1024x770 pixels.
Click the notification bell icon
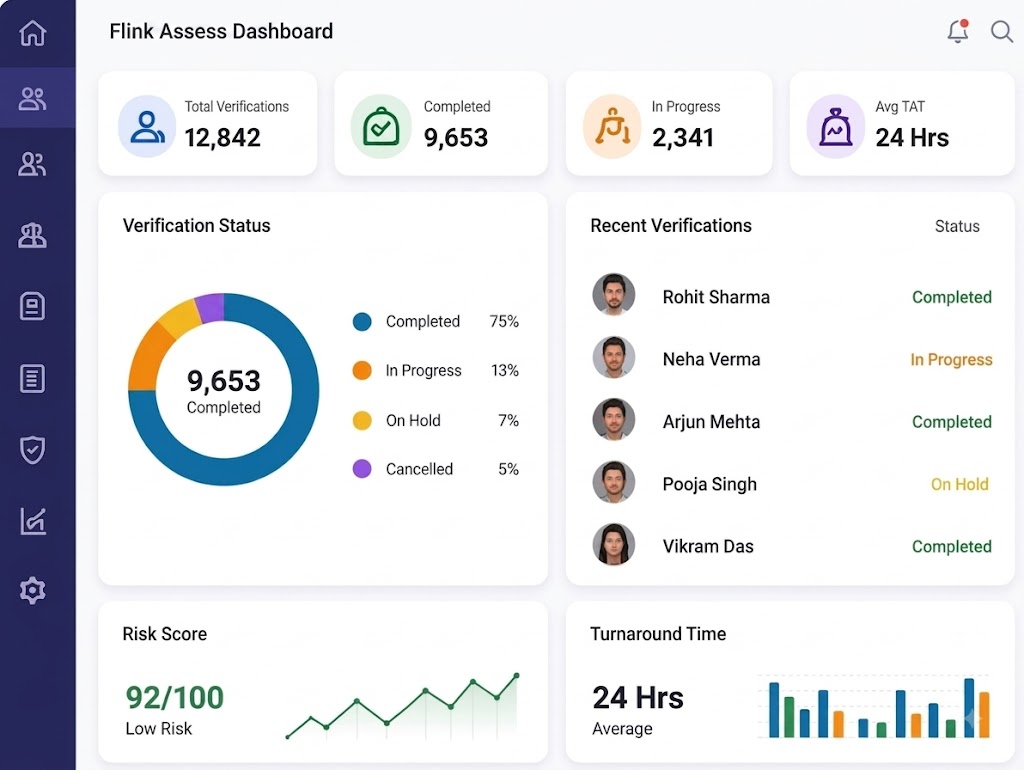pyautogui.click(x=957, y=31)
